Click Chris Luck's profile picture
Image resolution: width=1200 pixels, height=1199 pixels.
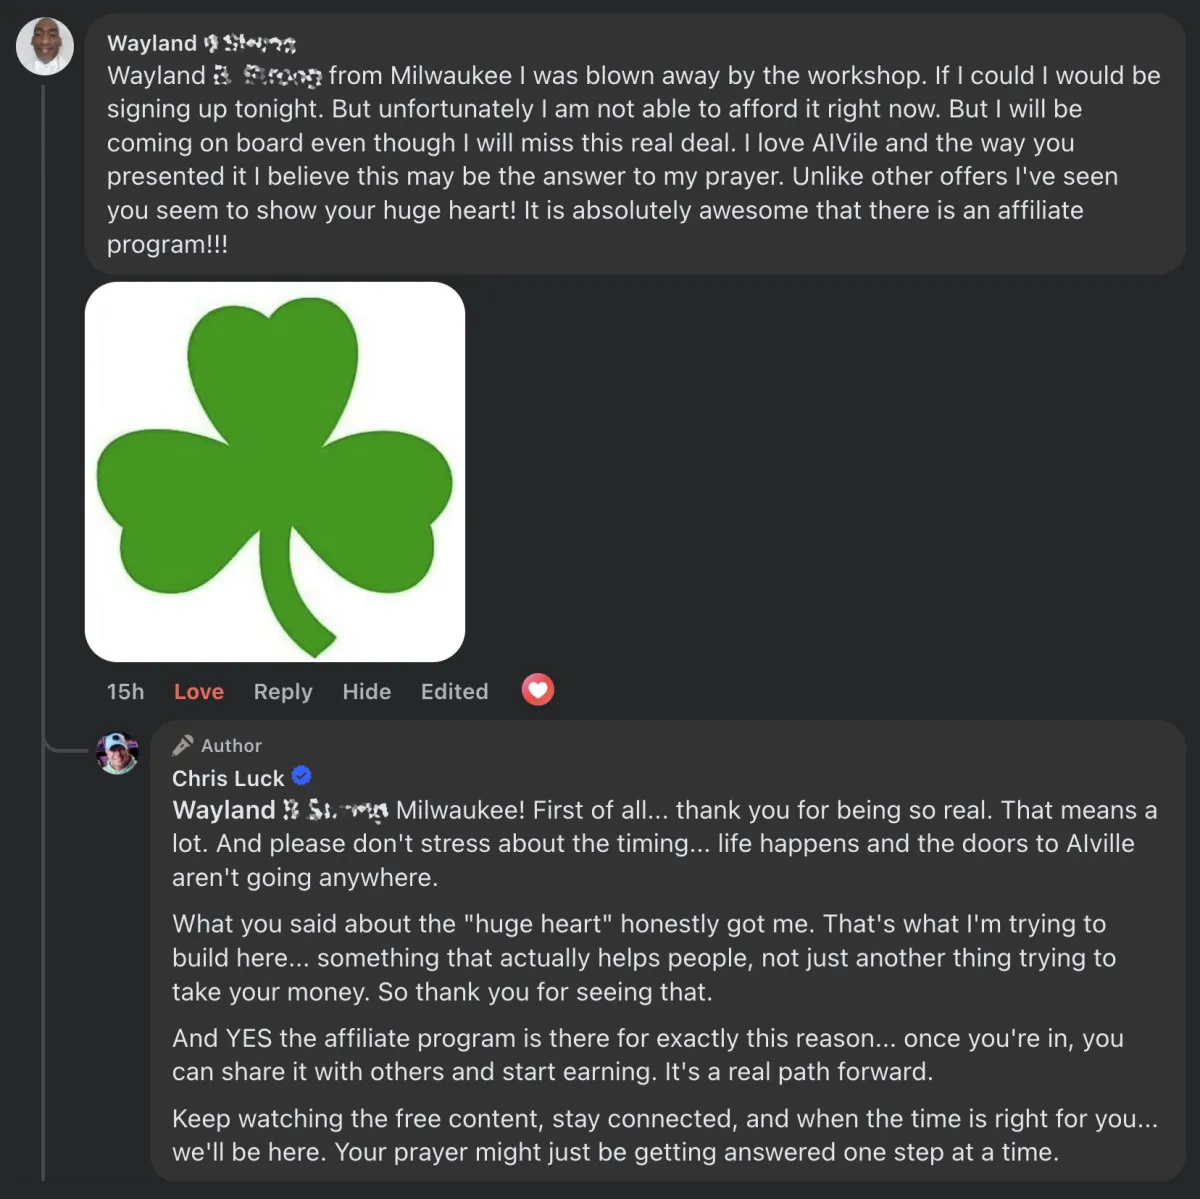point(117,753)
